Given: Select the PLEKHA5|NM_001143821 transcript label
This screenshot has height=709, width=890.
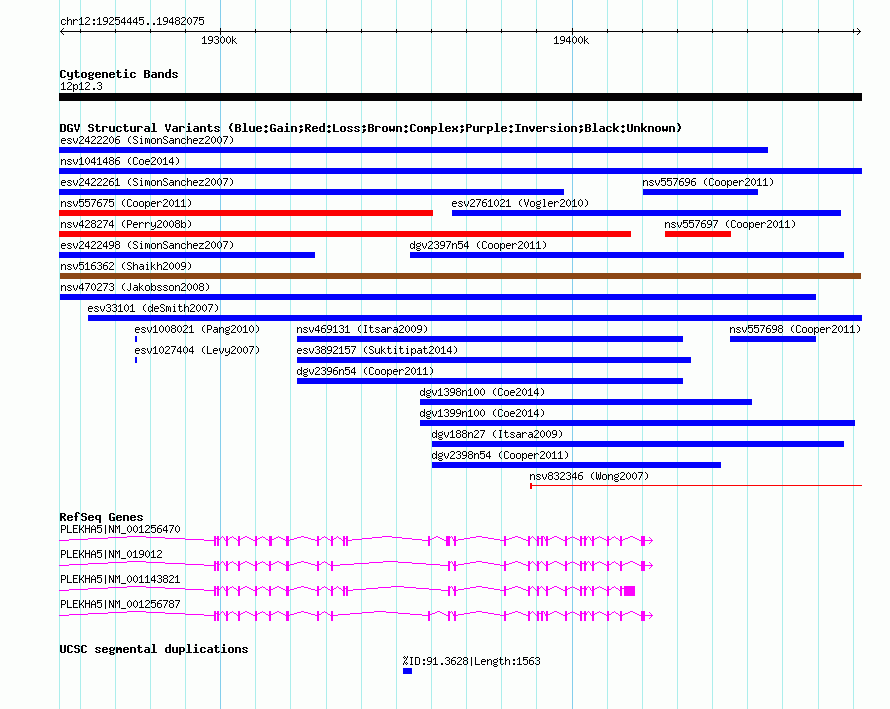Looking at the screenshot, I should coord(120,579).
